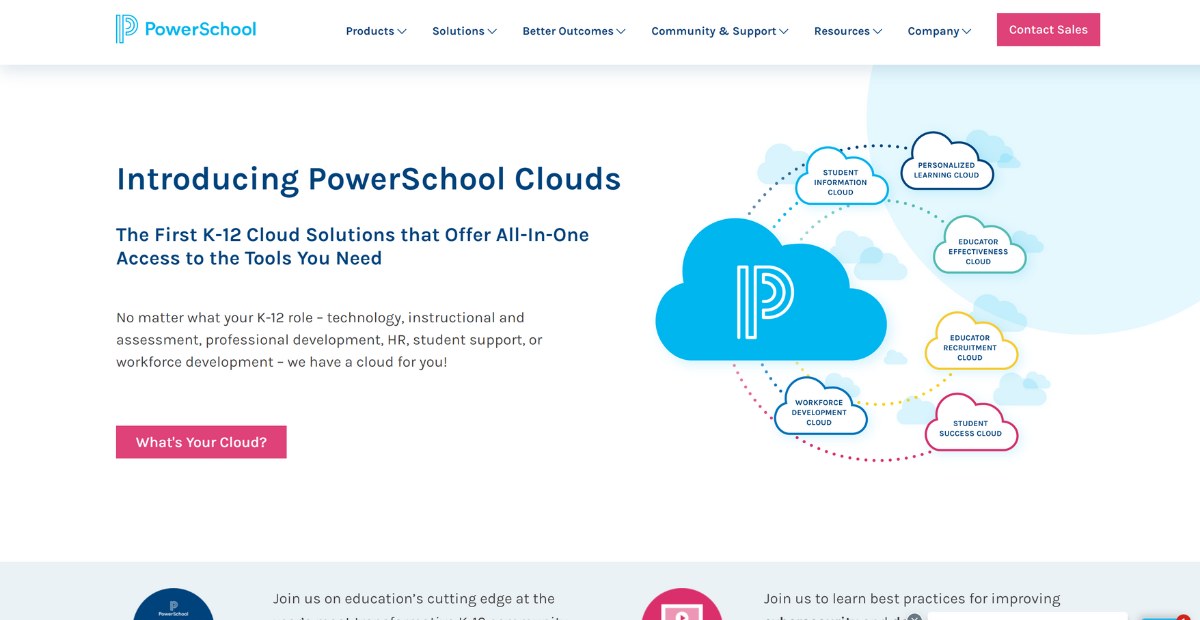Click the 'No matter what your K-12 role' paragraph
The height and width of the screenshot is (620, 1200).
(329, 339)
